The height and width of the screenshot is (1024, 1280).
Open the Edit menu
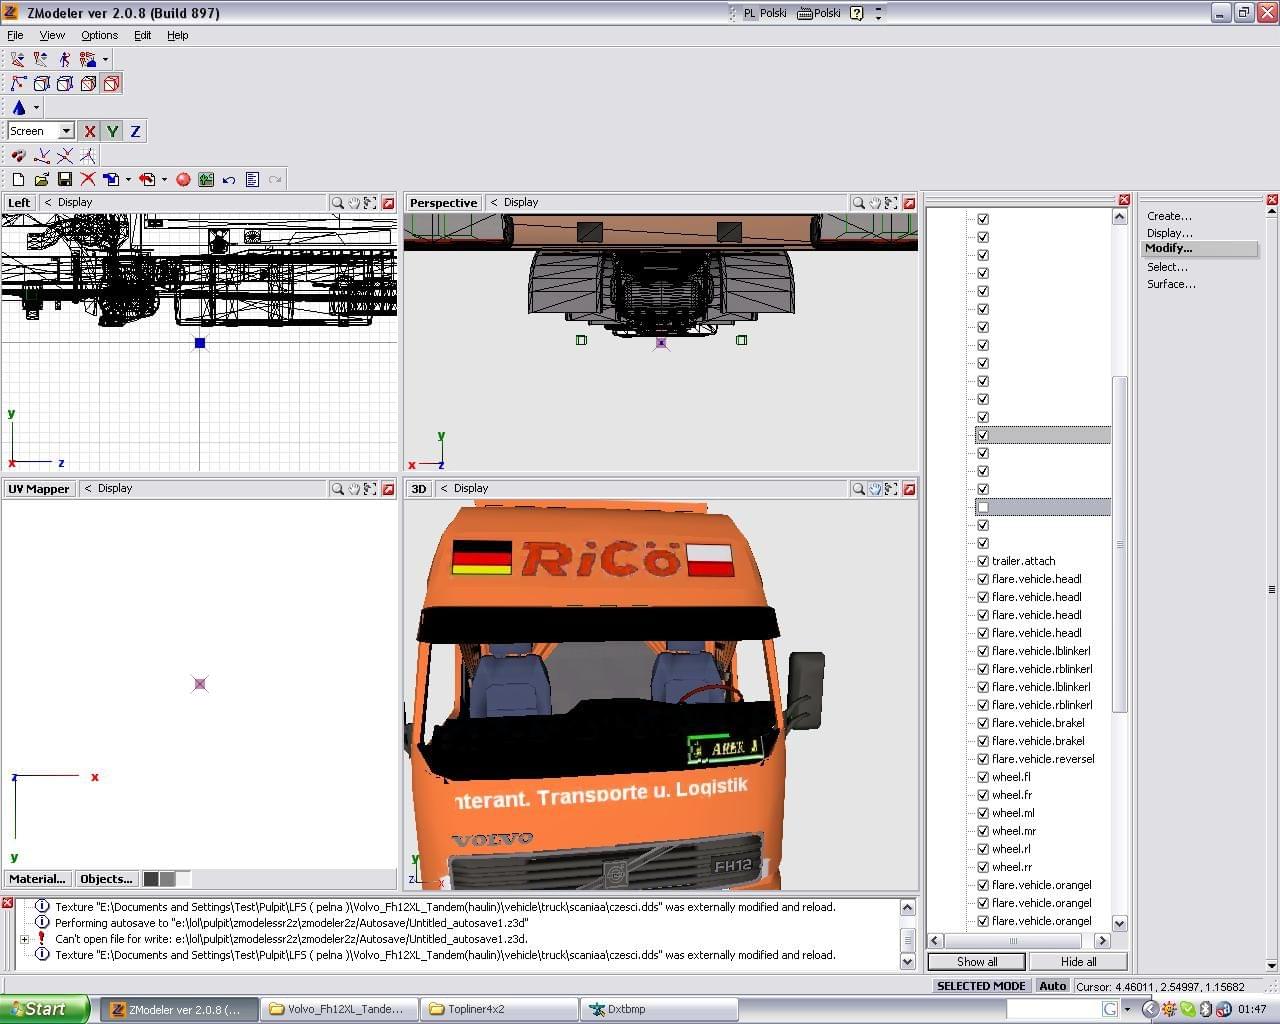click(143, 35)
